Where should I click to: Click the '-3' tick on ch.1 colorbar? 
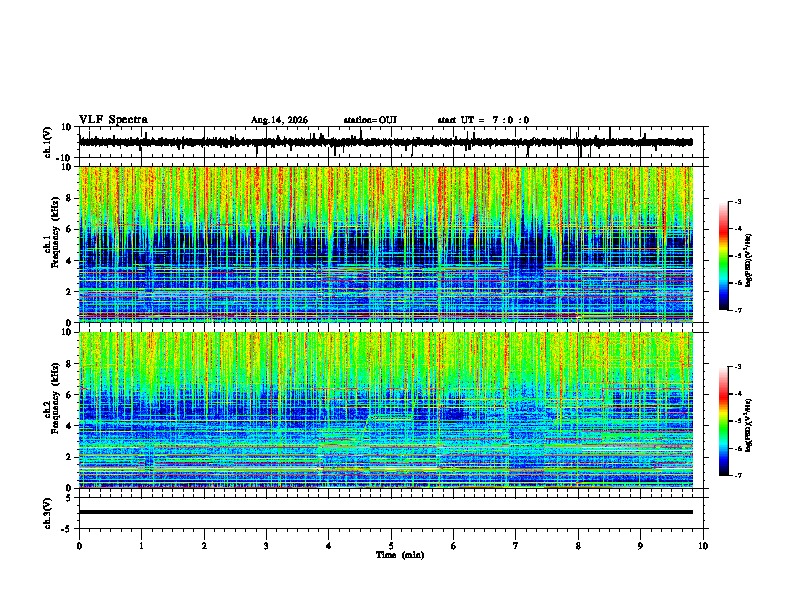click(738, 202)
